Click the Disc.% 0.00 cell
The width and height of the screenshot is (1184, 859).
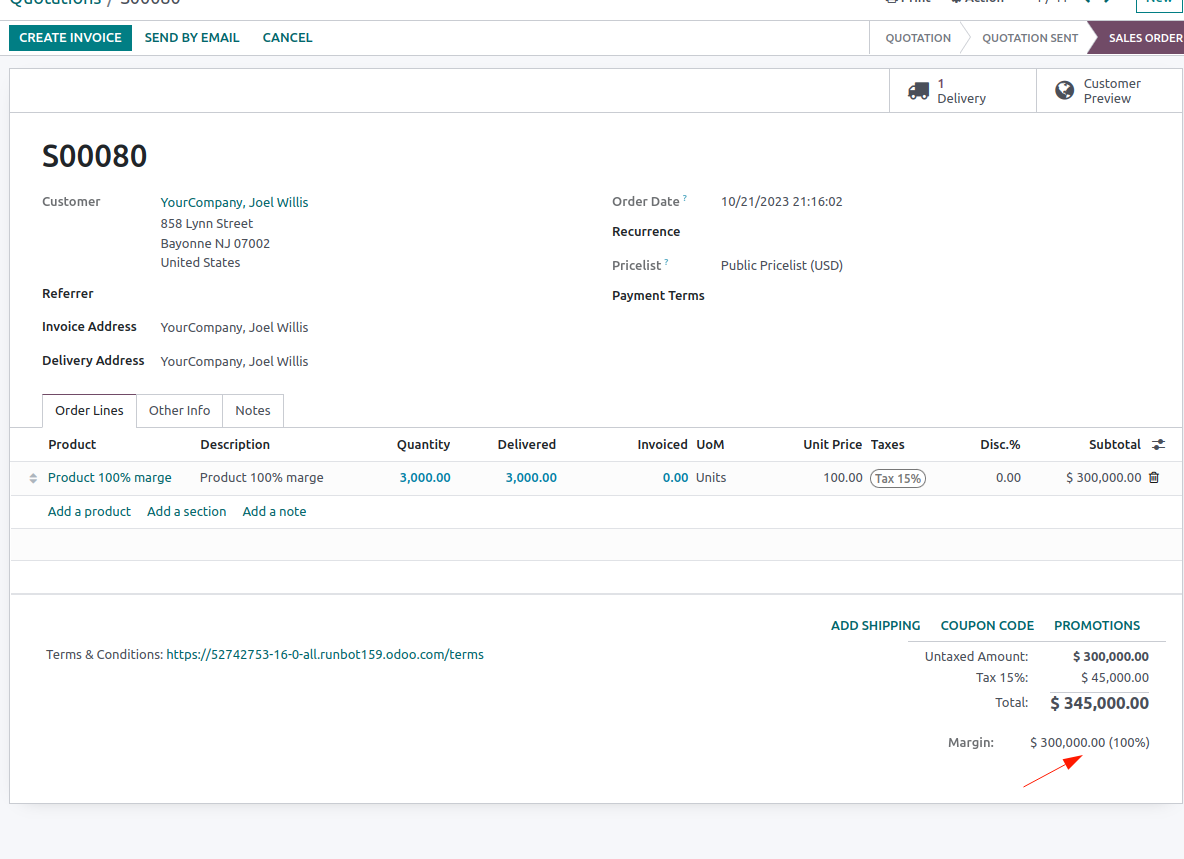1008,478
